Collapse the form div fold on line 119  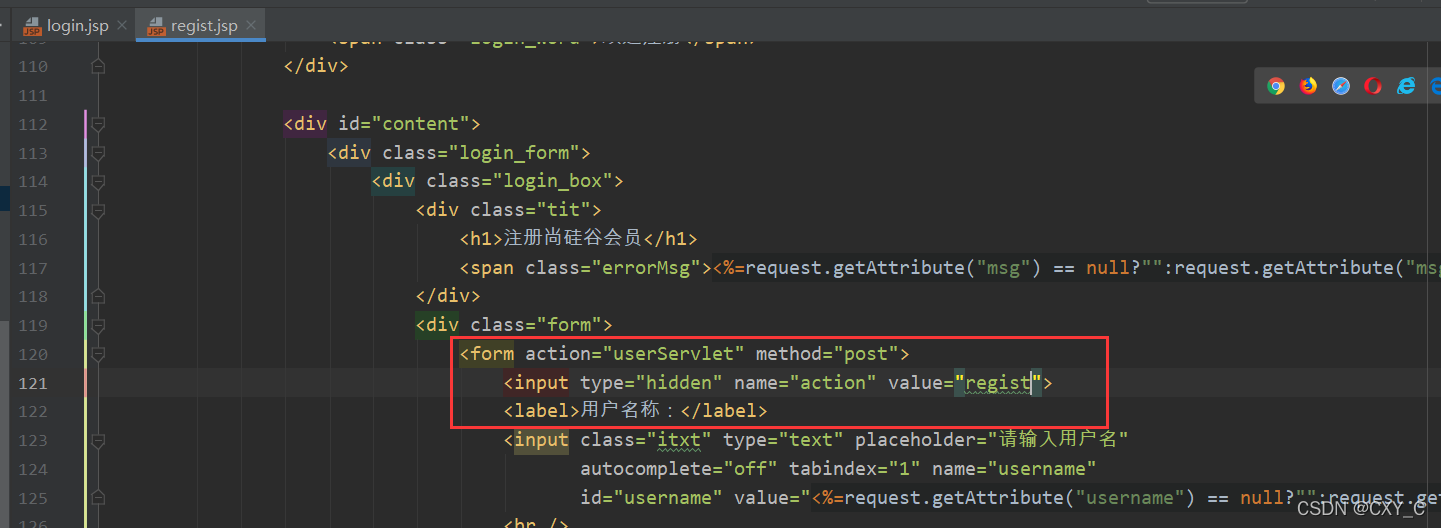point(98,325)
